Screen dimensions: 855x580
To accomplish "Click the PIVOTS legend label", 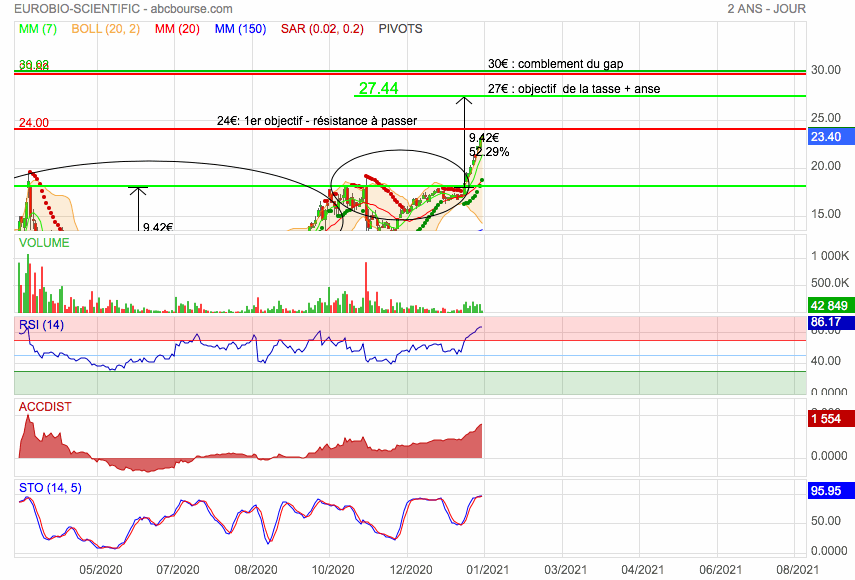I will (400, 29).
